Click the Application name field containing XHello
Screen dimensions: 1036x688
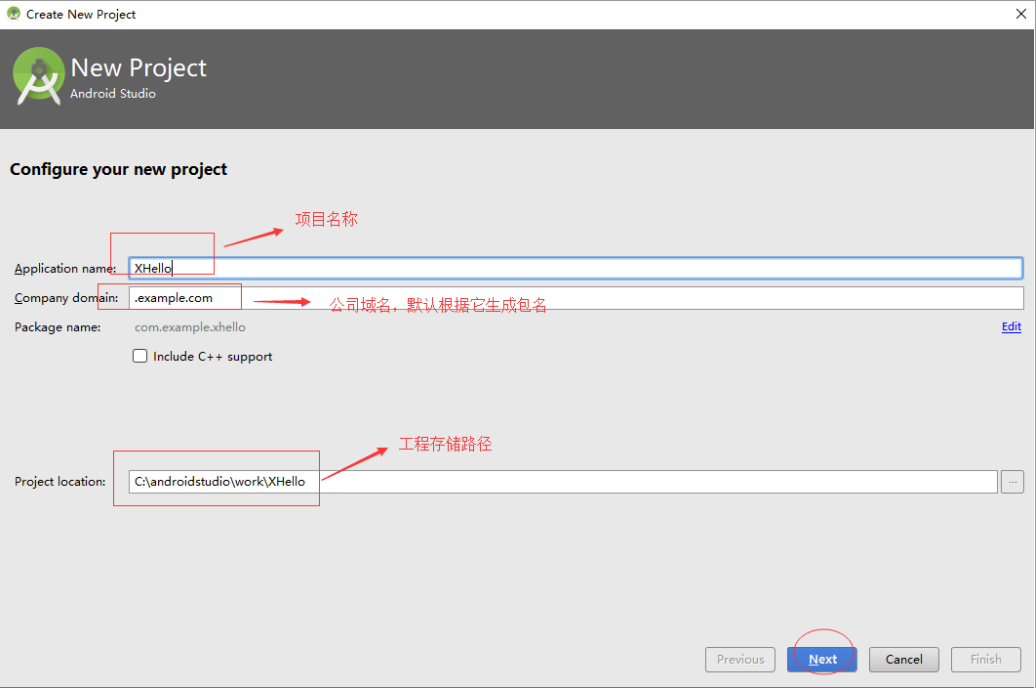click(x=575, y=268)
